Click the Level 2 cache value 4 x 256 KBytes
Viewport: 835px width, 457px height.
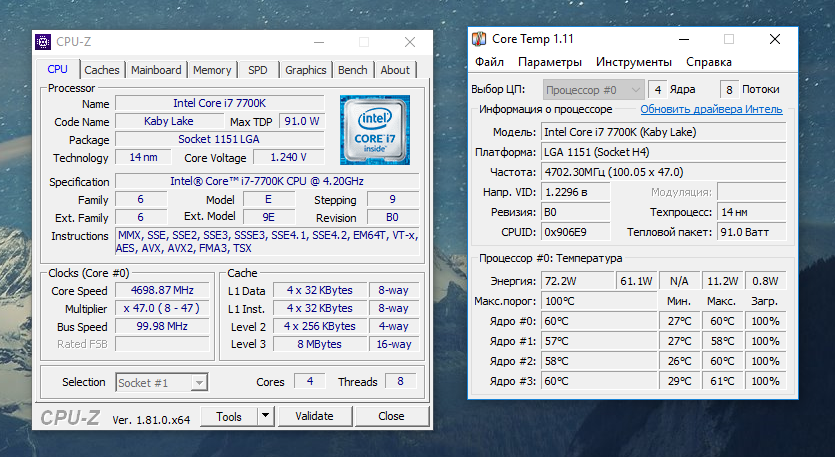320,326
